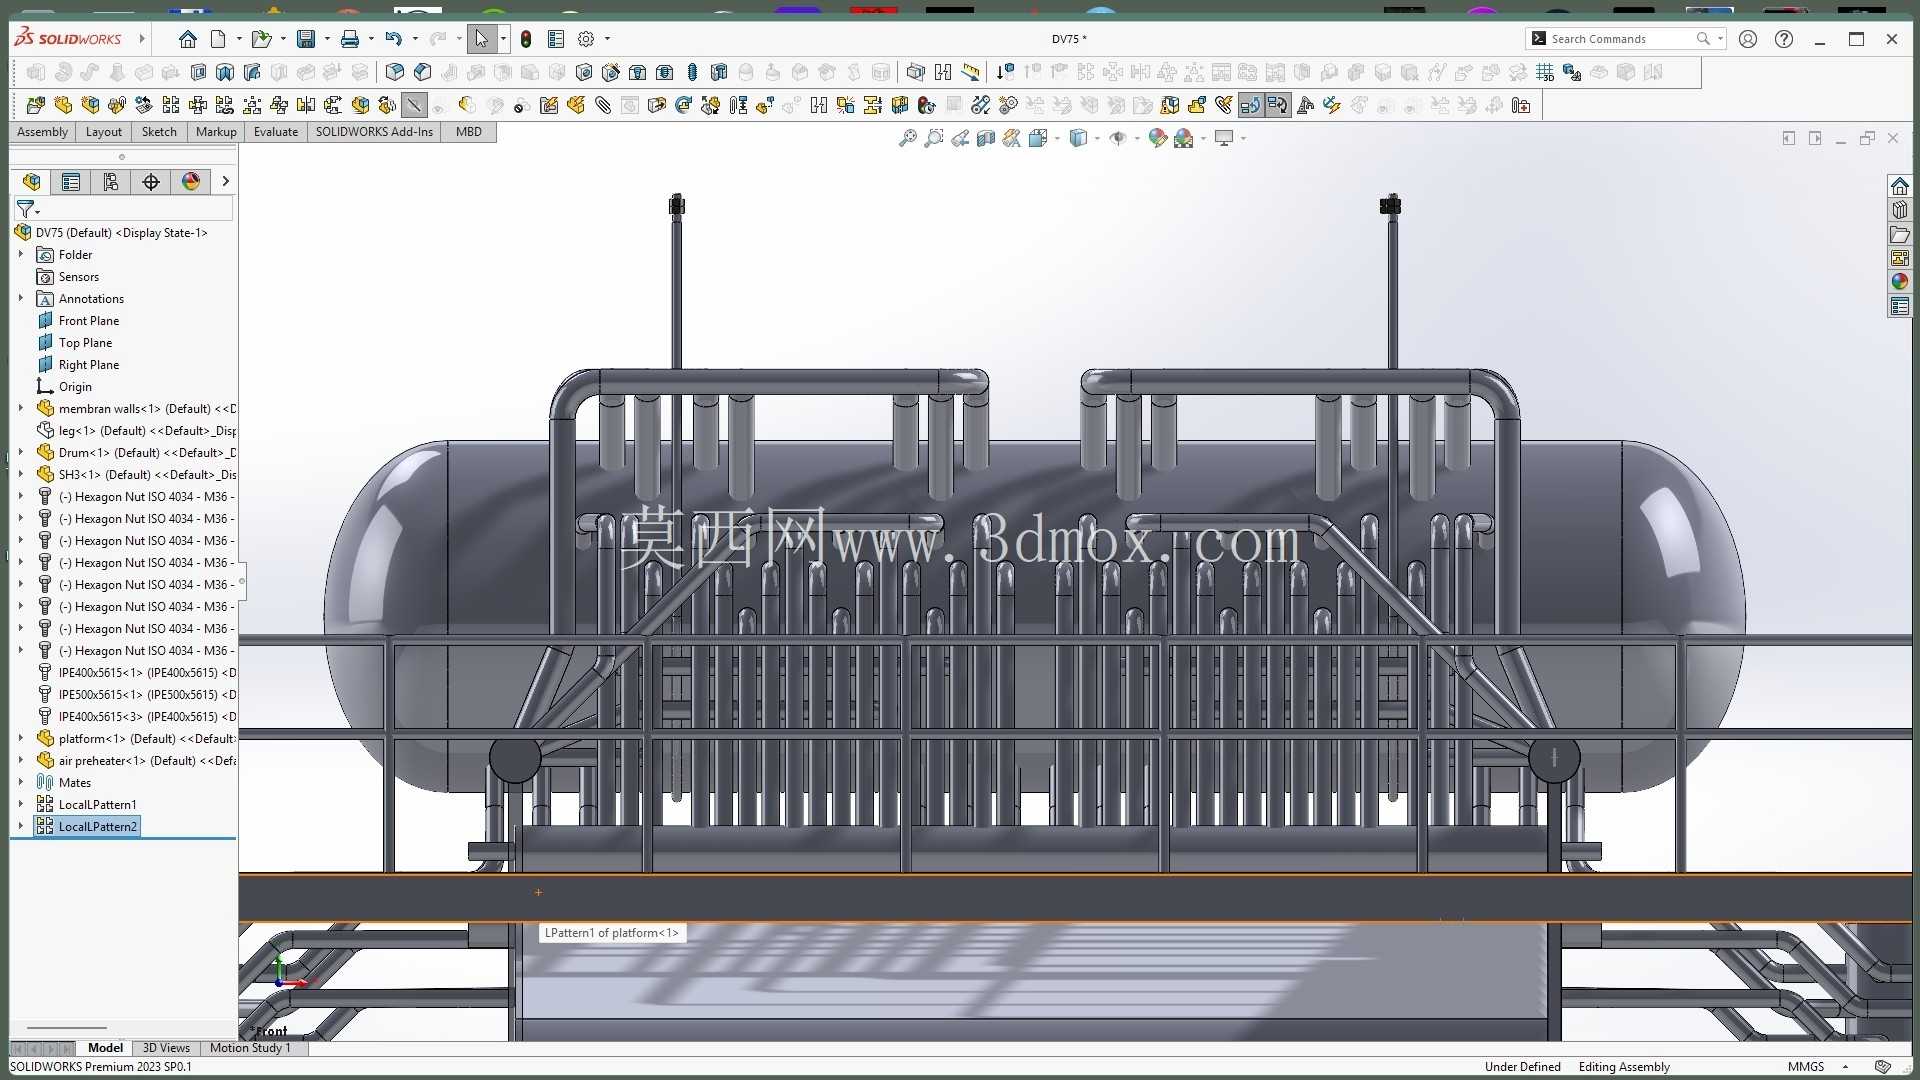The width and height of the screenshot is (1920, 1080).
Task: Toggle Hide/Show Items eye icon
Action: (x=1117, y=138)
